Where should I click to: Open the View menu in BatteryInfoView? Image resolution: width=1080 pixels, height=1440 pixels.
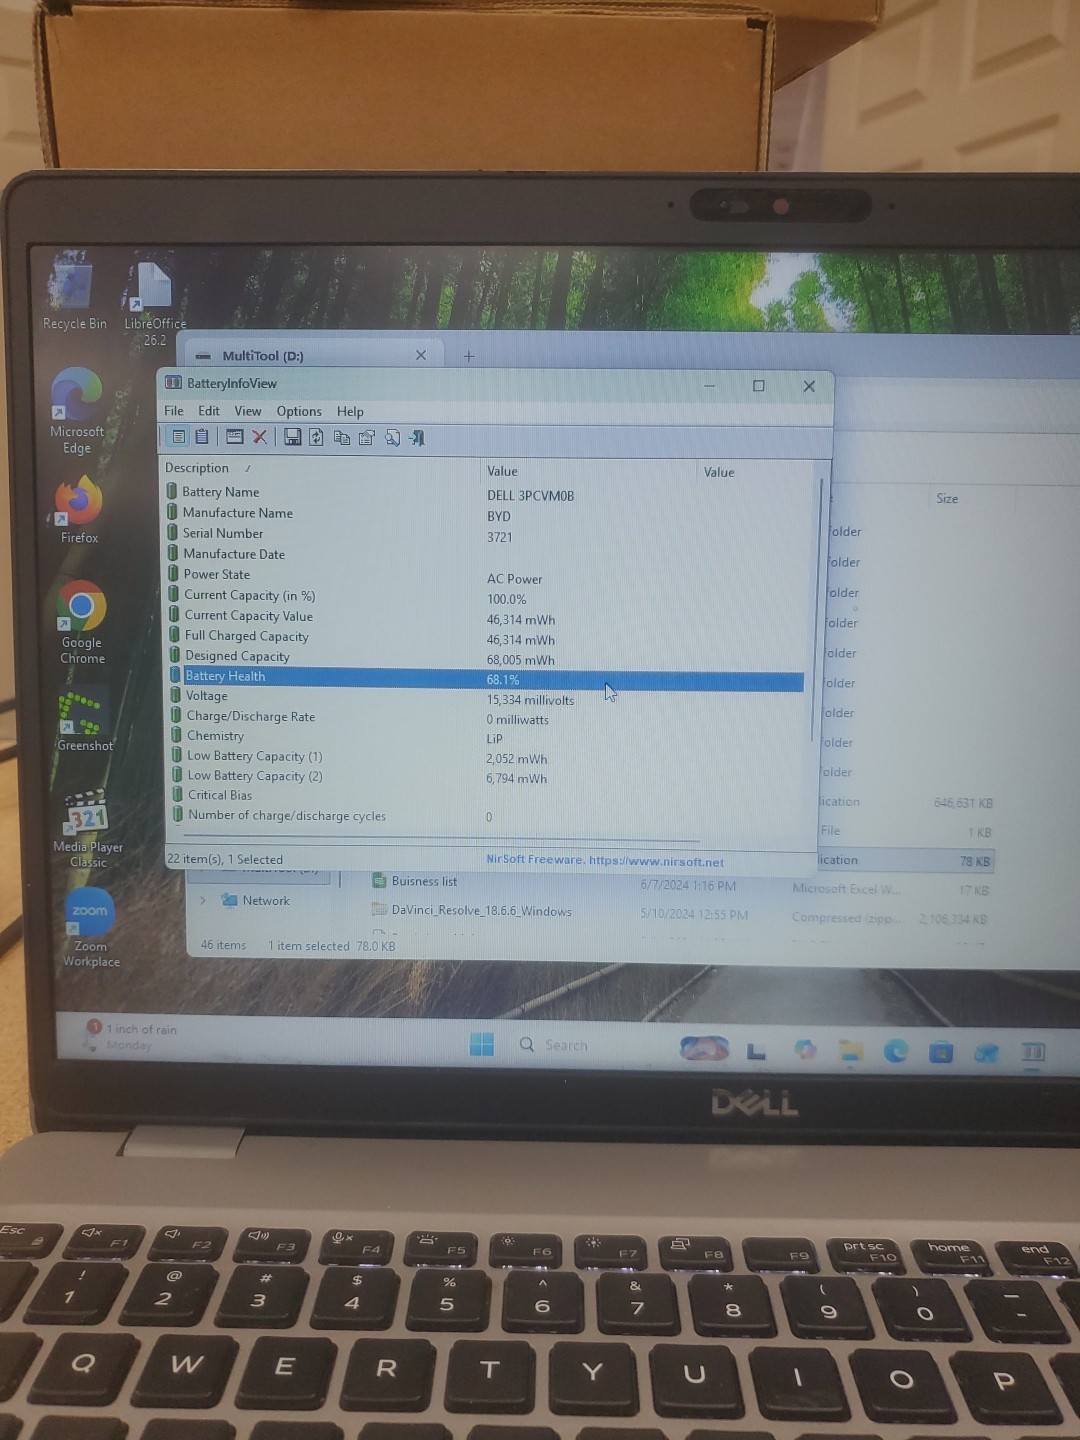(248, 411)
